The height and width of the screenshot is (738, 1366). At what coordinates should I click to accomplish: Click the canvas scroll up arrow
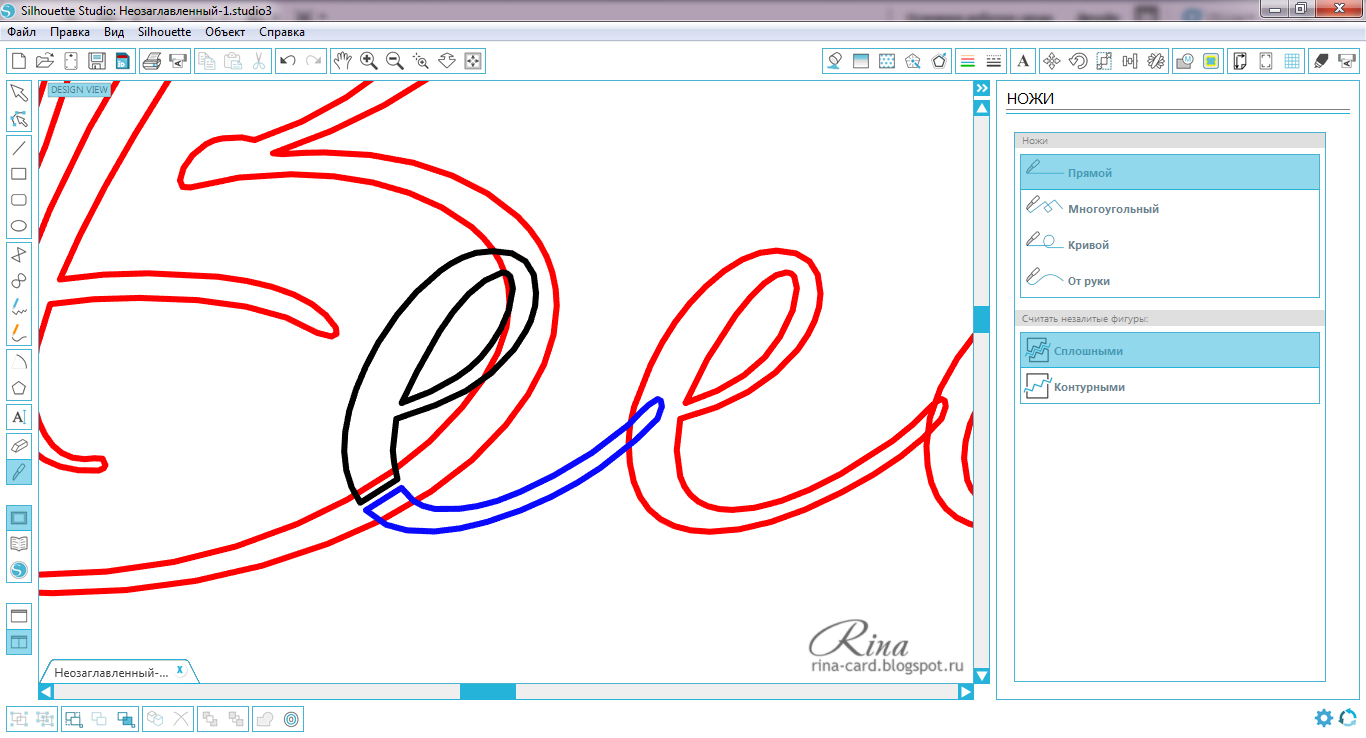pyautogui.click(x=981, y=108)
